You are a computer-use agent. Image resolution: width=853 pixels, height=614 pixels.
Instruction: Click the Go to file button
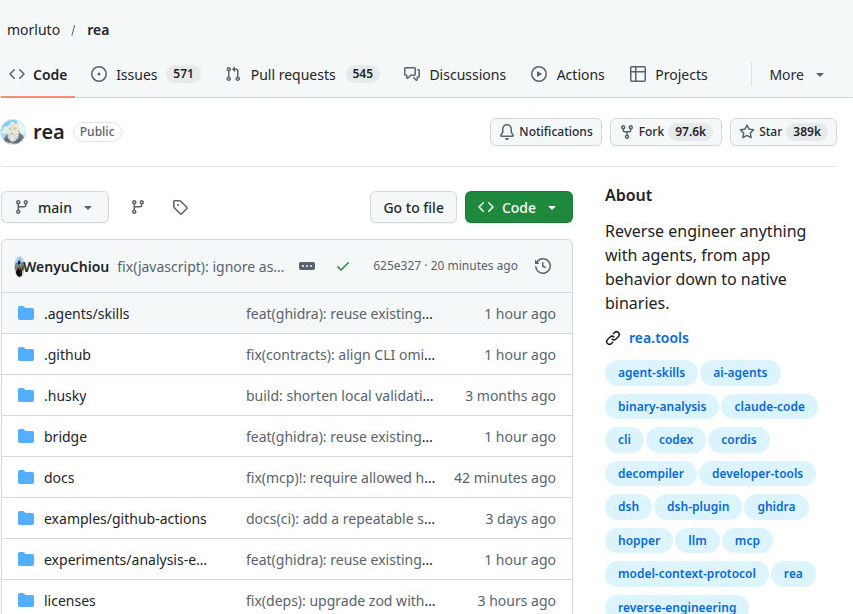(413, 207)
